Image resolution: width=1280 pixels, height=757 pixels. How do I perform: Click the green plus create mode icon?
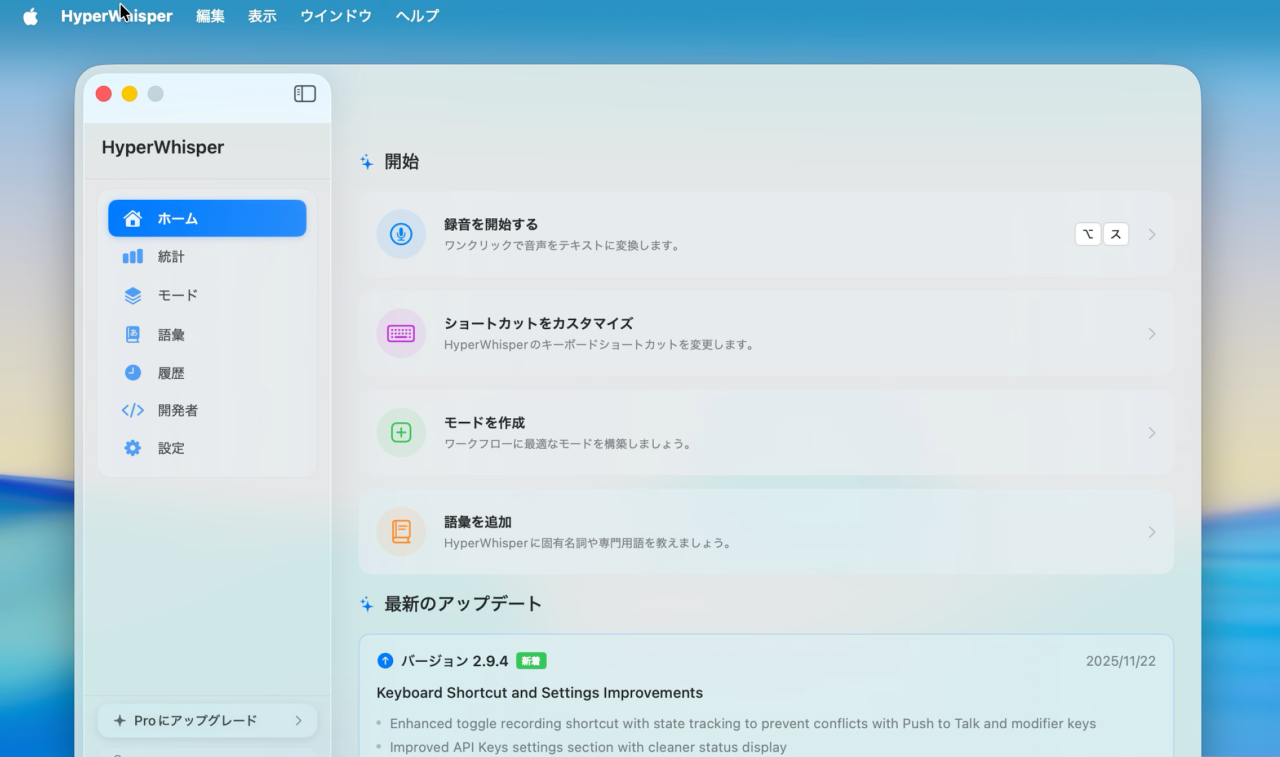pyautogui.click(x=401, y=432)
